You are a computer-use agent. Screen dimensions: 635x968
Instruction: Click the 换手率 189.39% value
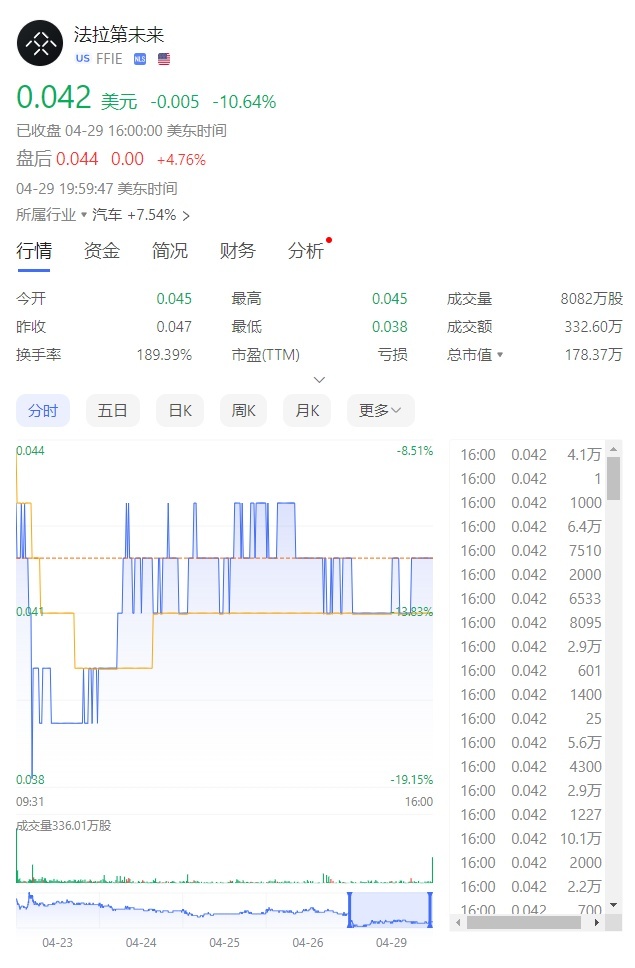pos(164,355)
